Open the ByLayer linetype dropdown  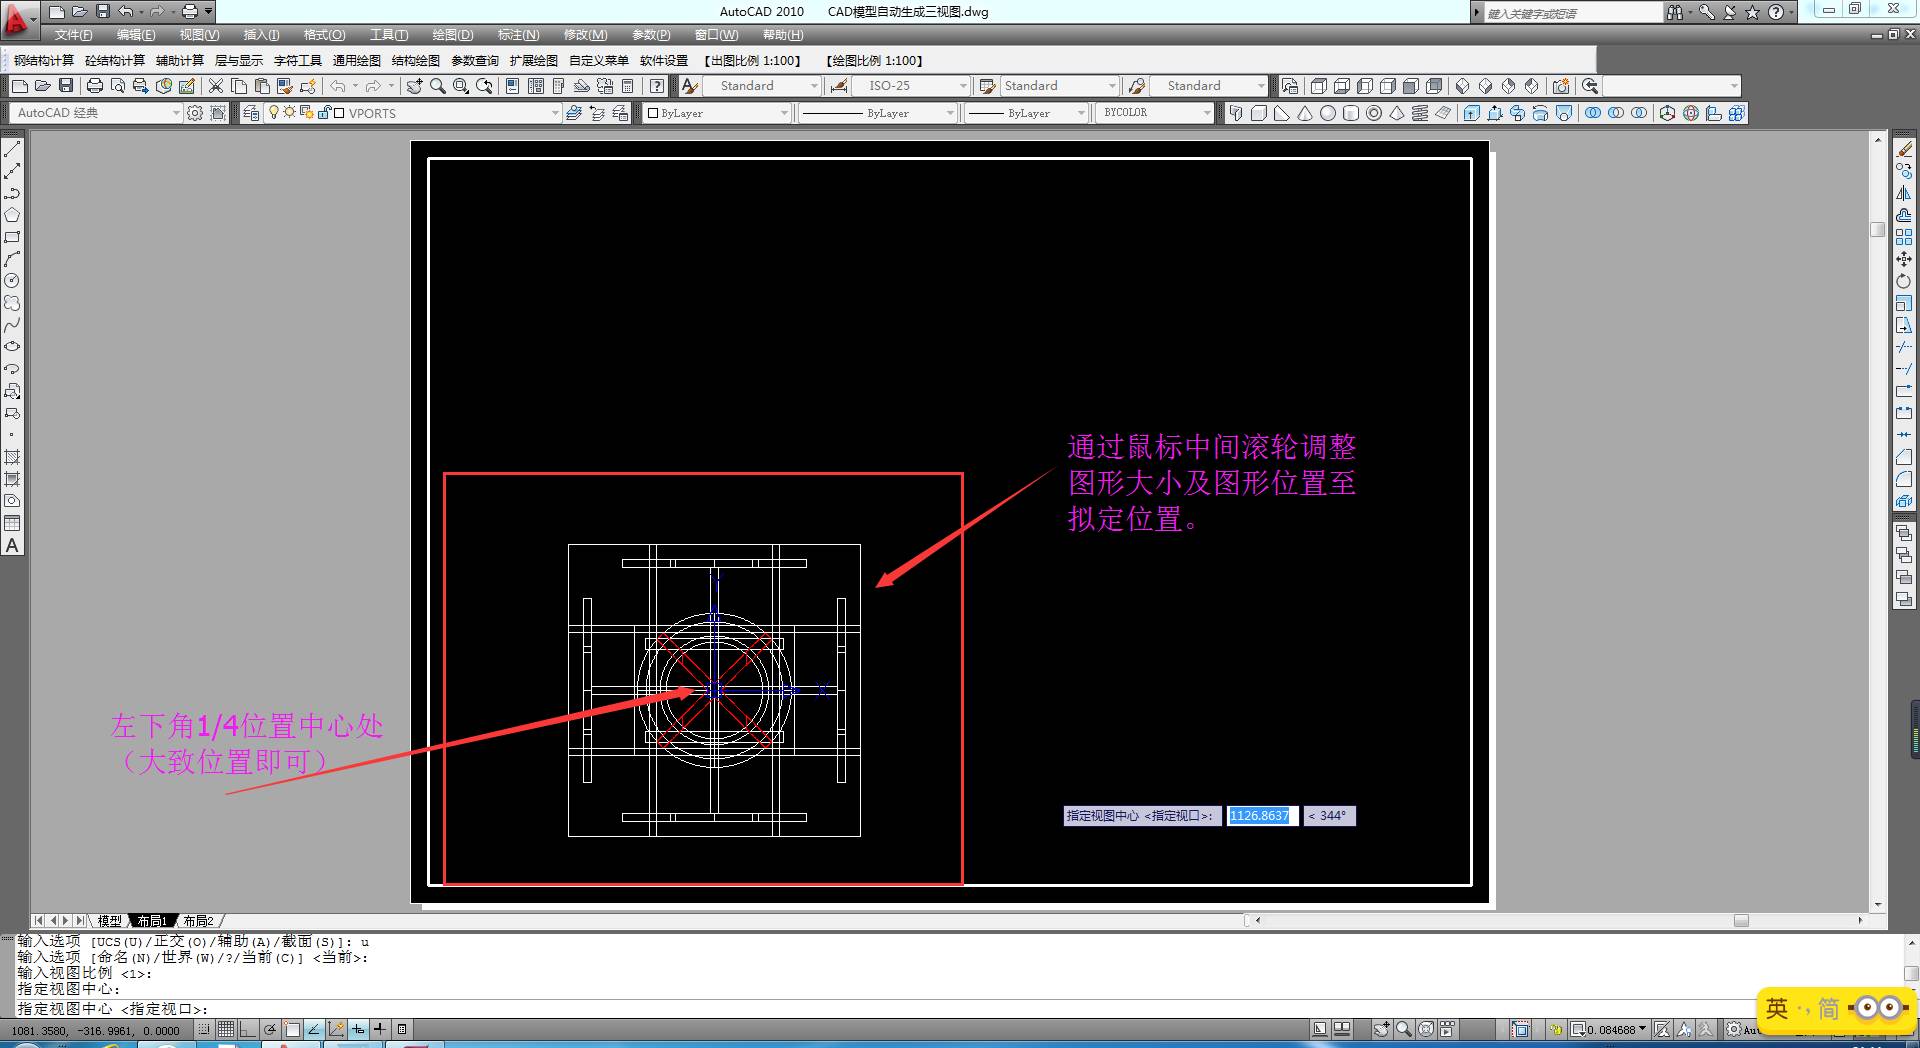coord(878,113)
